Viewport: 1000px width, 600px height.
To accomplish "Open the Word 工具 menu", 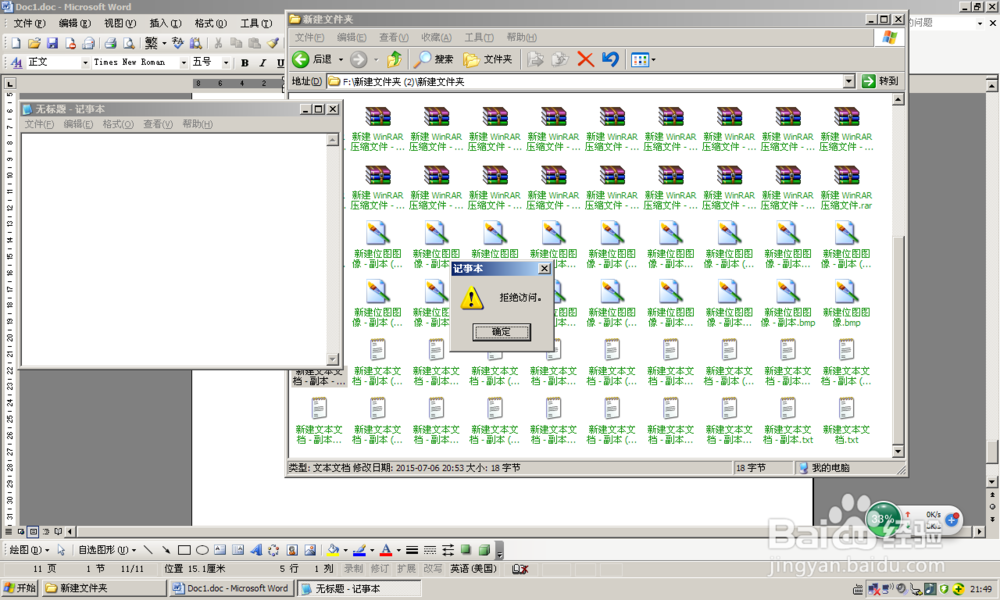I will (x=256, y=24).
